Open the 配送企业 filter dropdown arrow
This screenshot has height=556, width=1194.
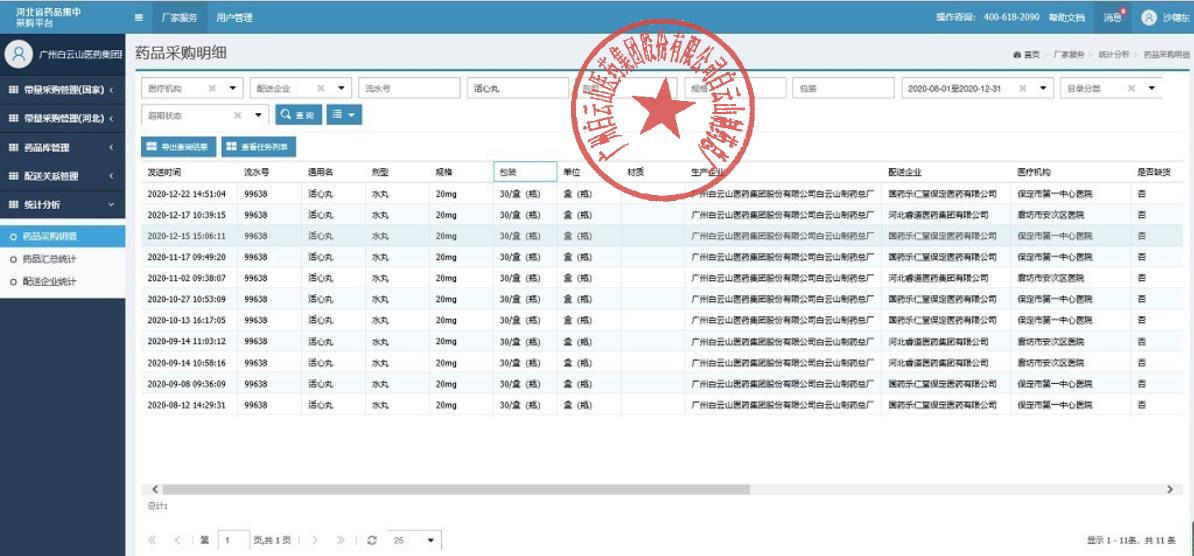(341, 88)
